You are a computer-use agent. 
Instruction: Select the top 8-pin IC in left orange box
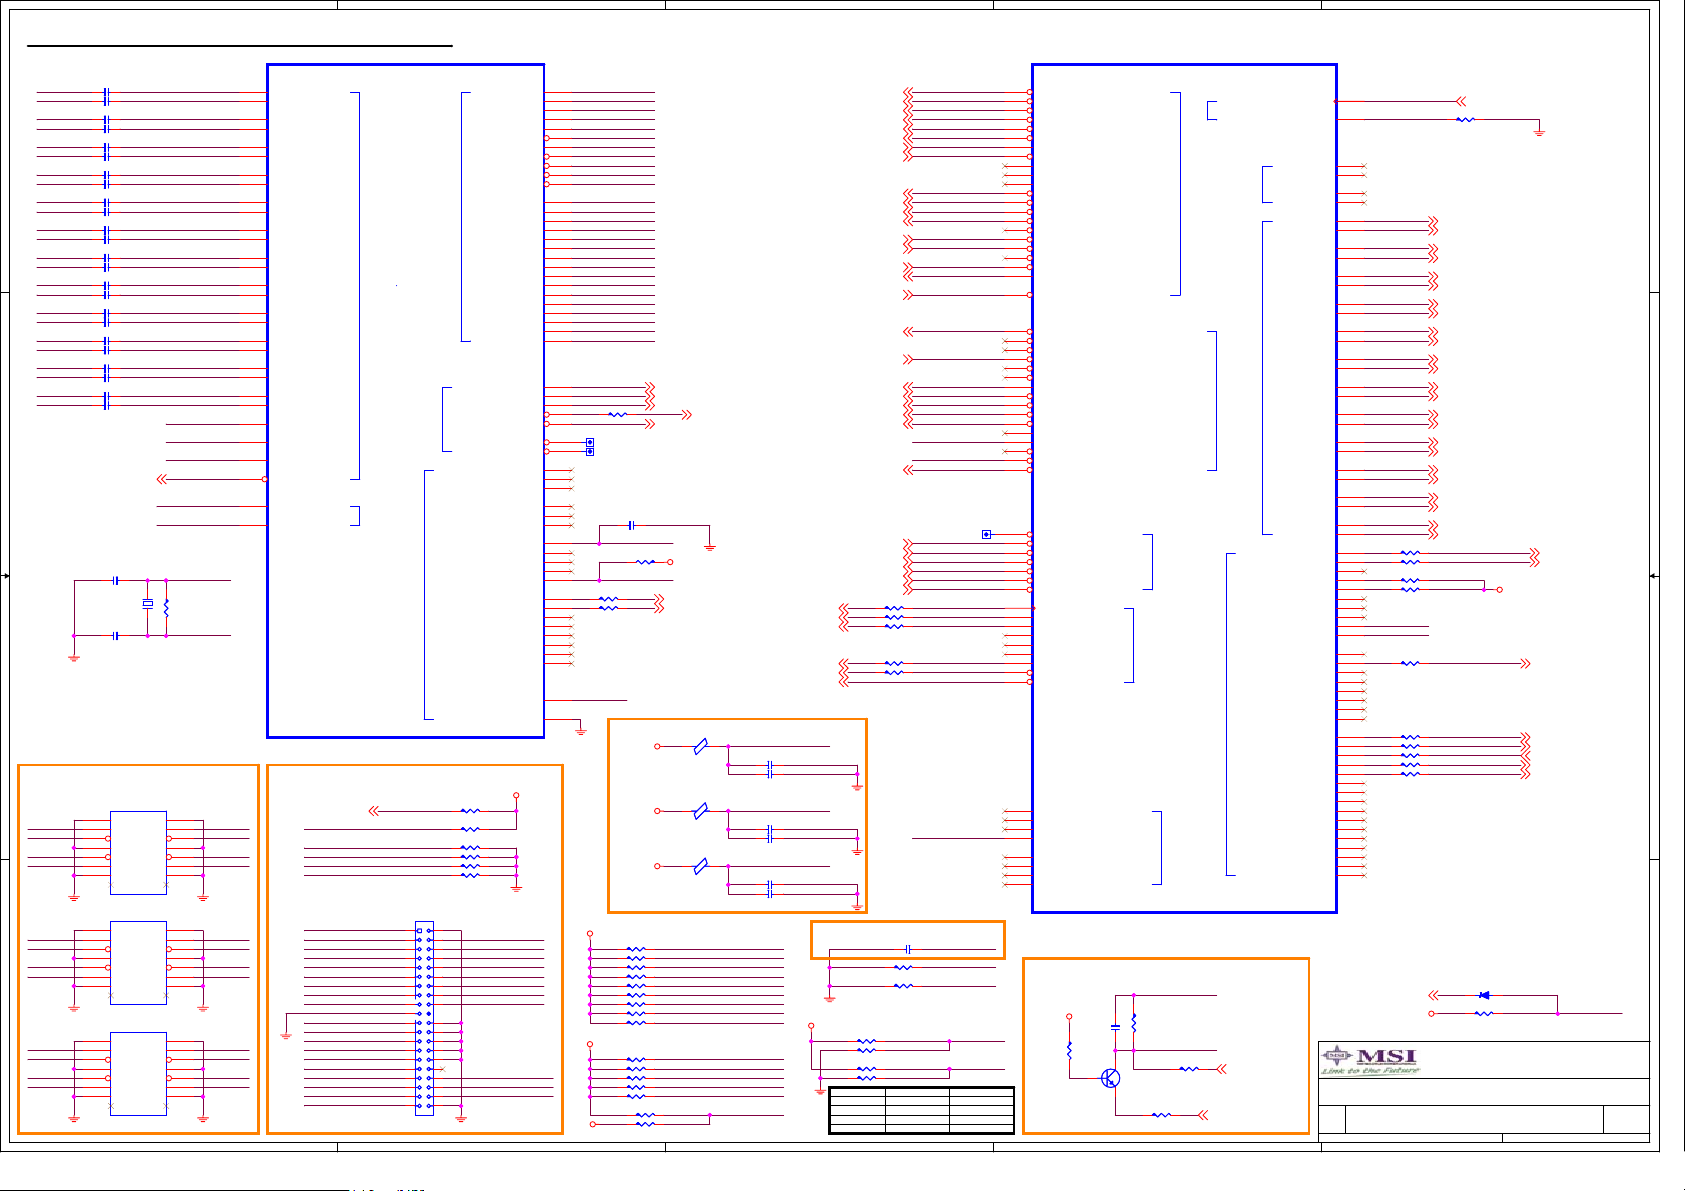point(138,852)
